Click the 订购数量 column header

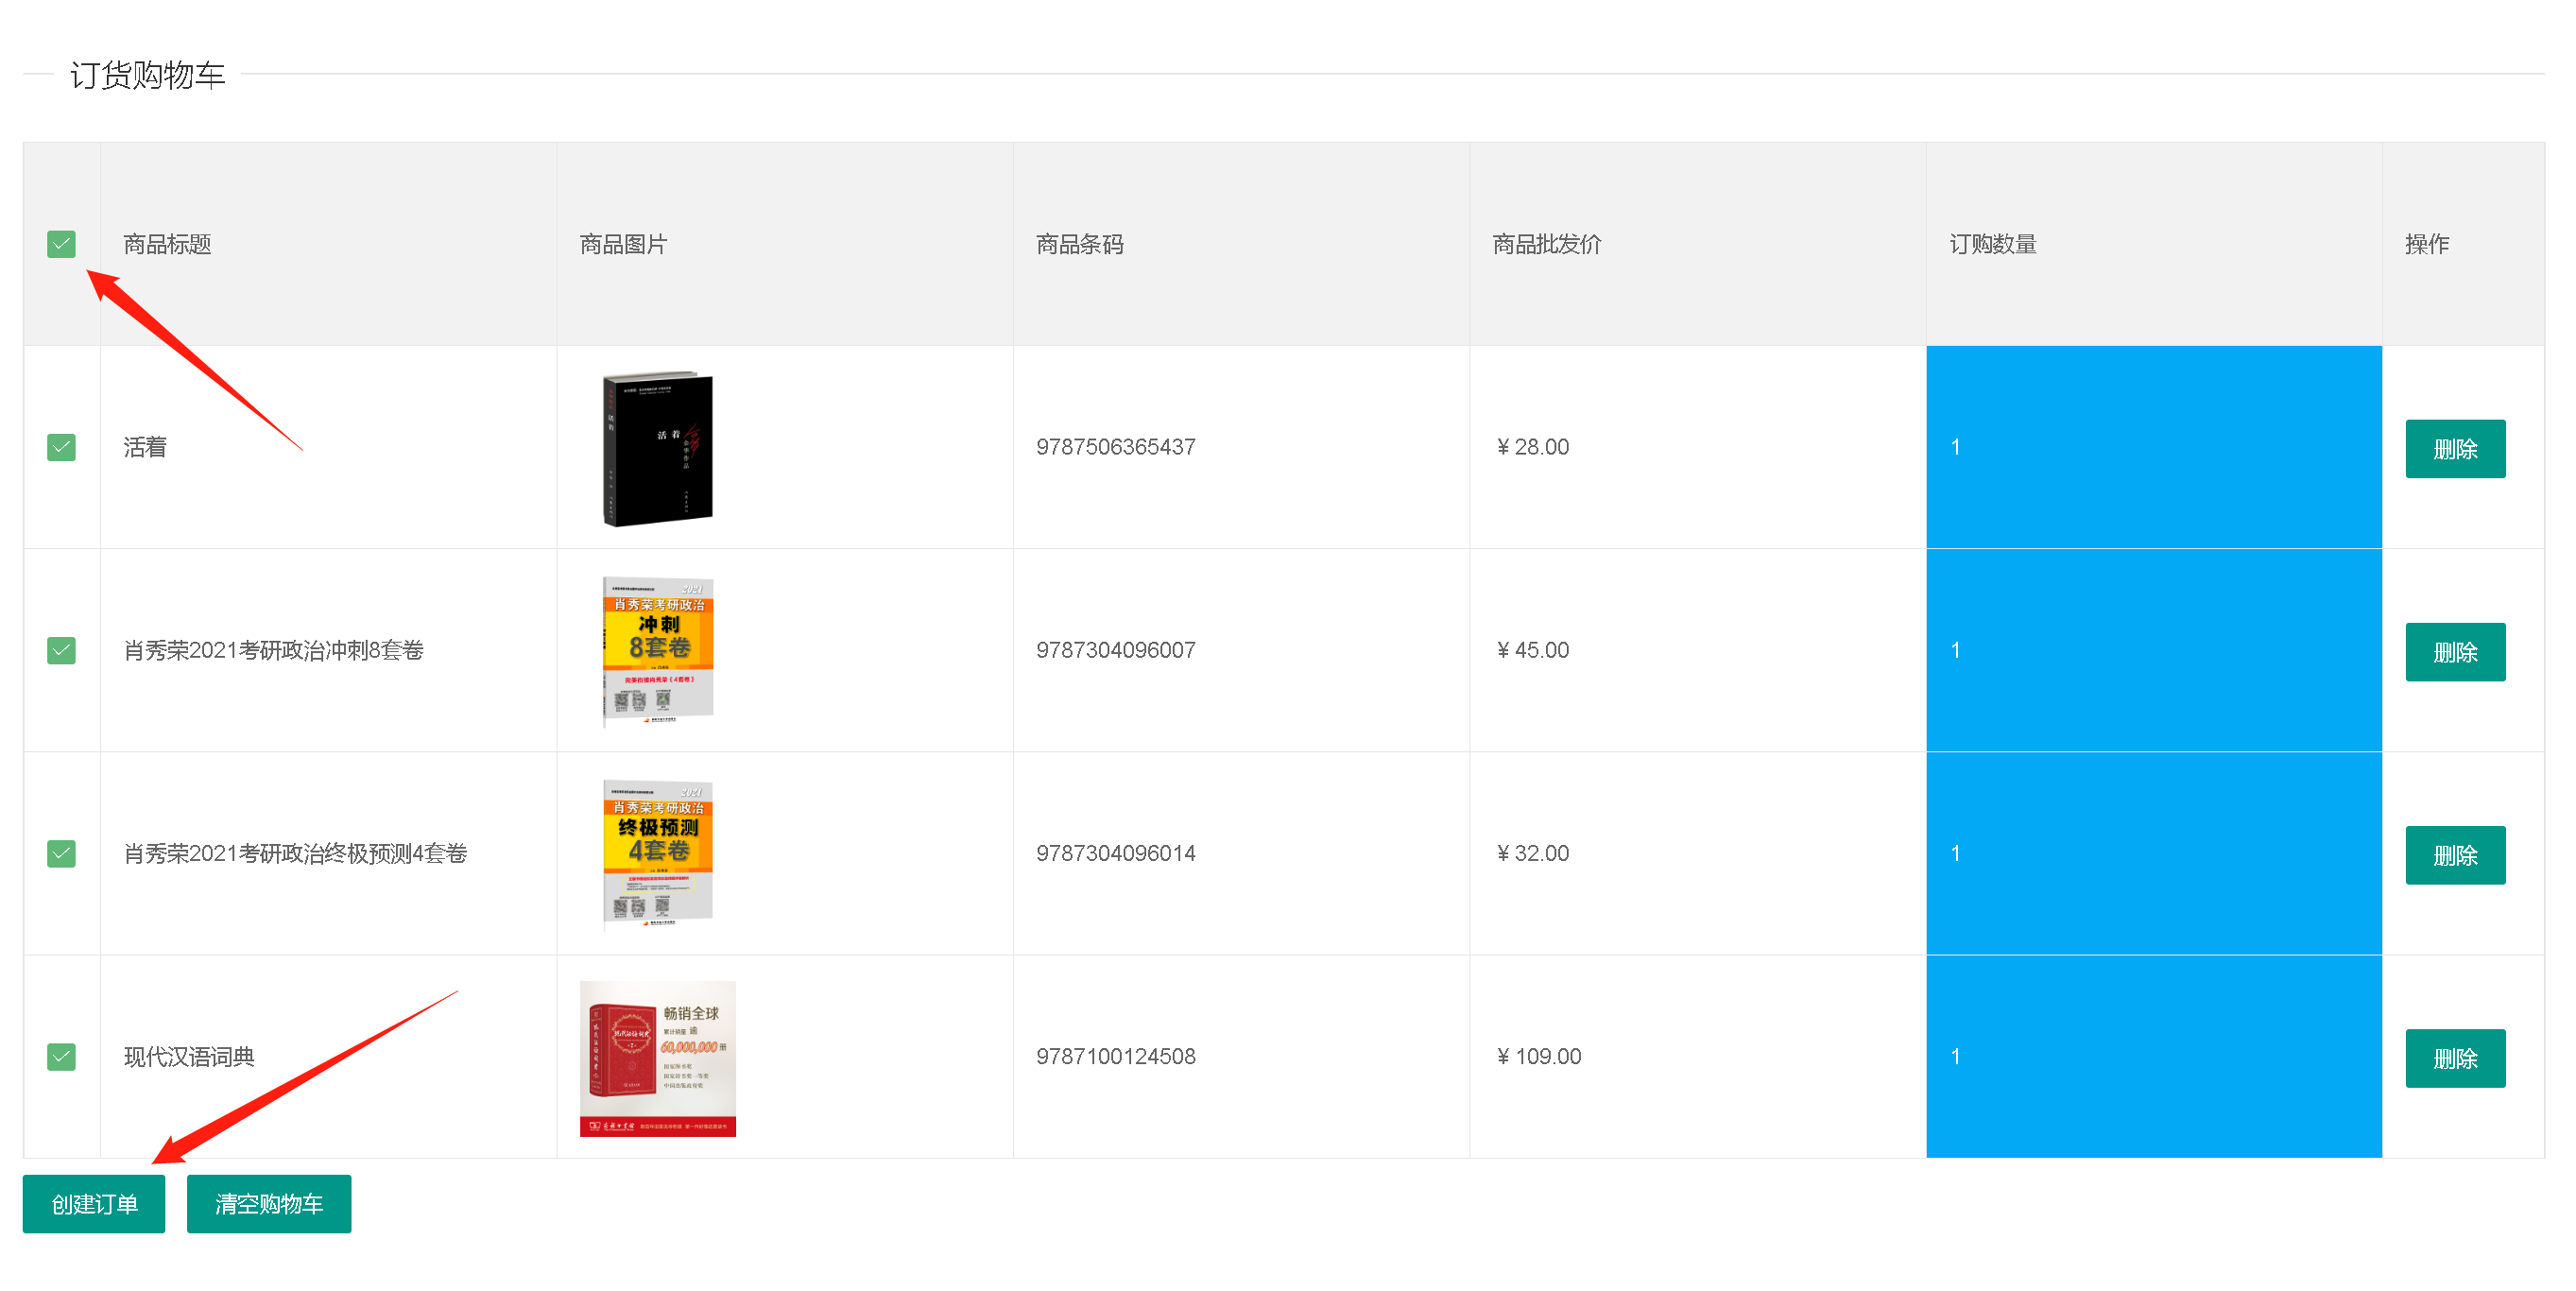click(1992, 244)
